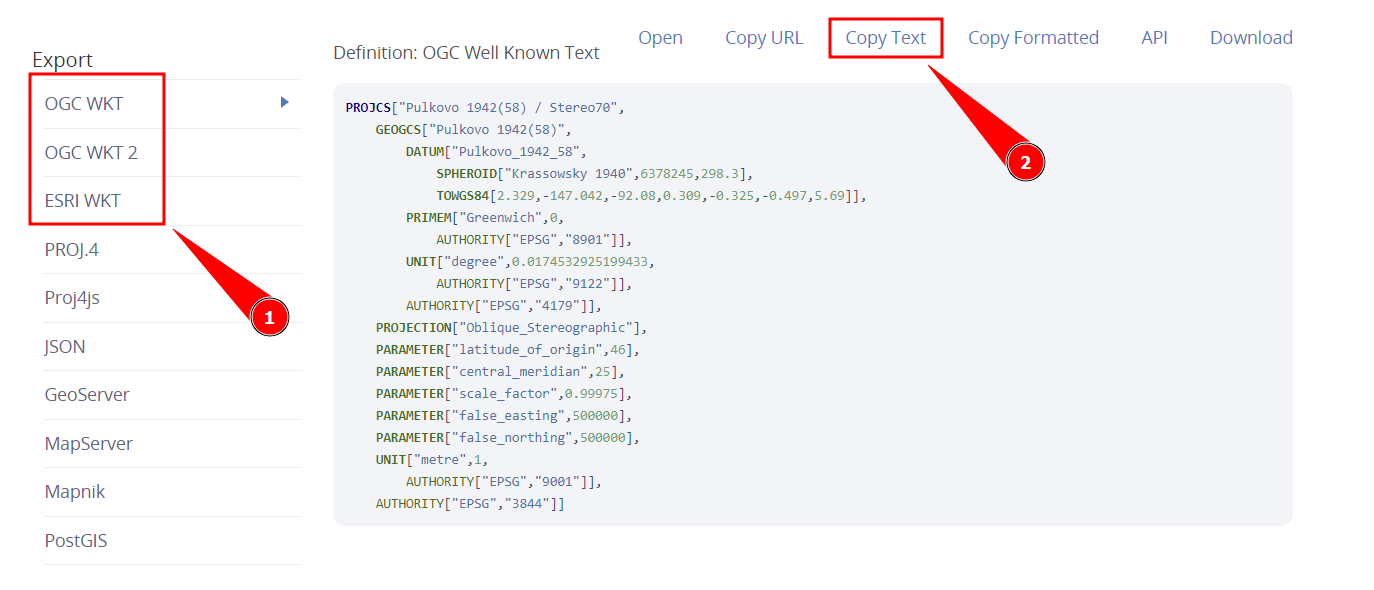
Task: Choose OGC WKT 2 in the export list
Action: (x=91, y=153)
